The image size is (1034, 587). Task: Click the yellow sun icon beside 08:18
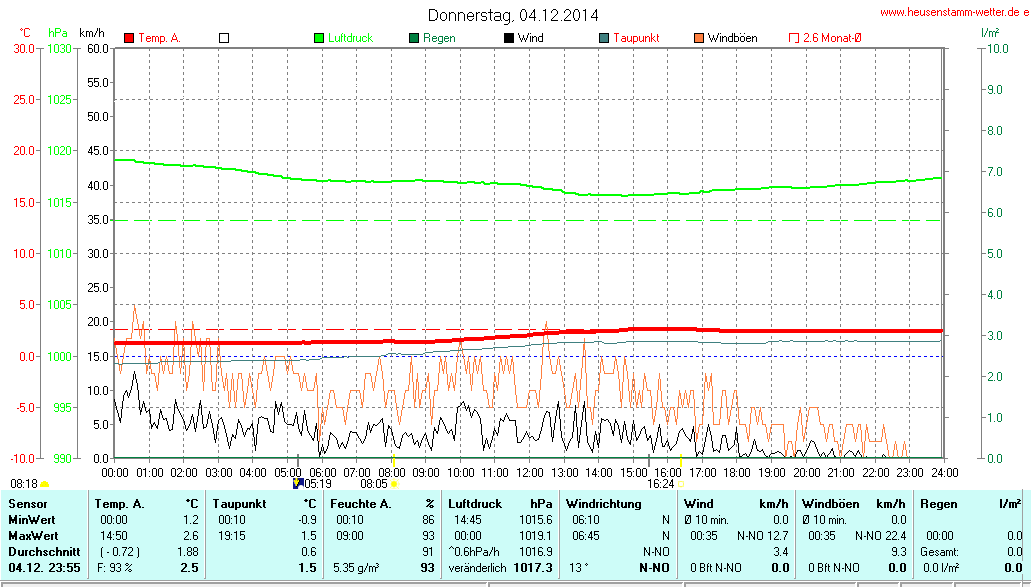tap(44, 484)
